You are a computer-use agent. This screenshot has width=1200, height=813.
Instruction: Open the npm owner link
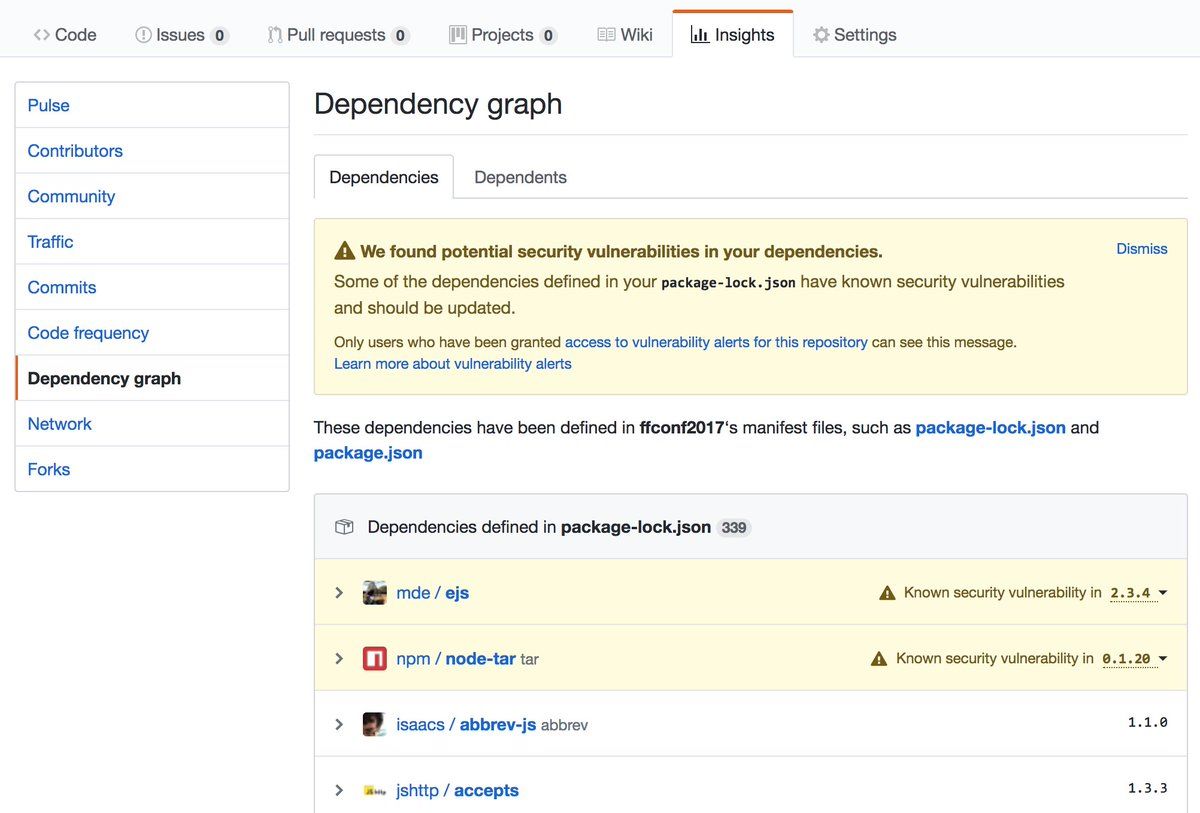click(x=413, y=658)
